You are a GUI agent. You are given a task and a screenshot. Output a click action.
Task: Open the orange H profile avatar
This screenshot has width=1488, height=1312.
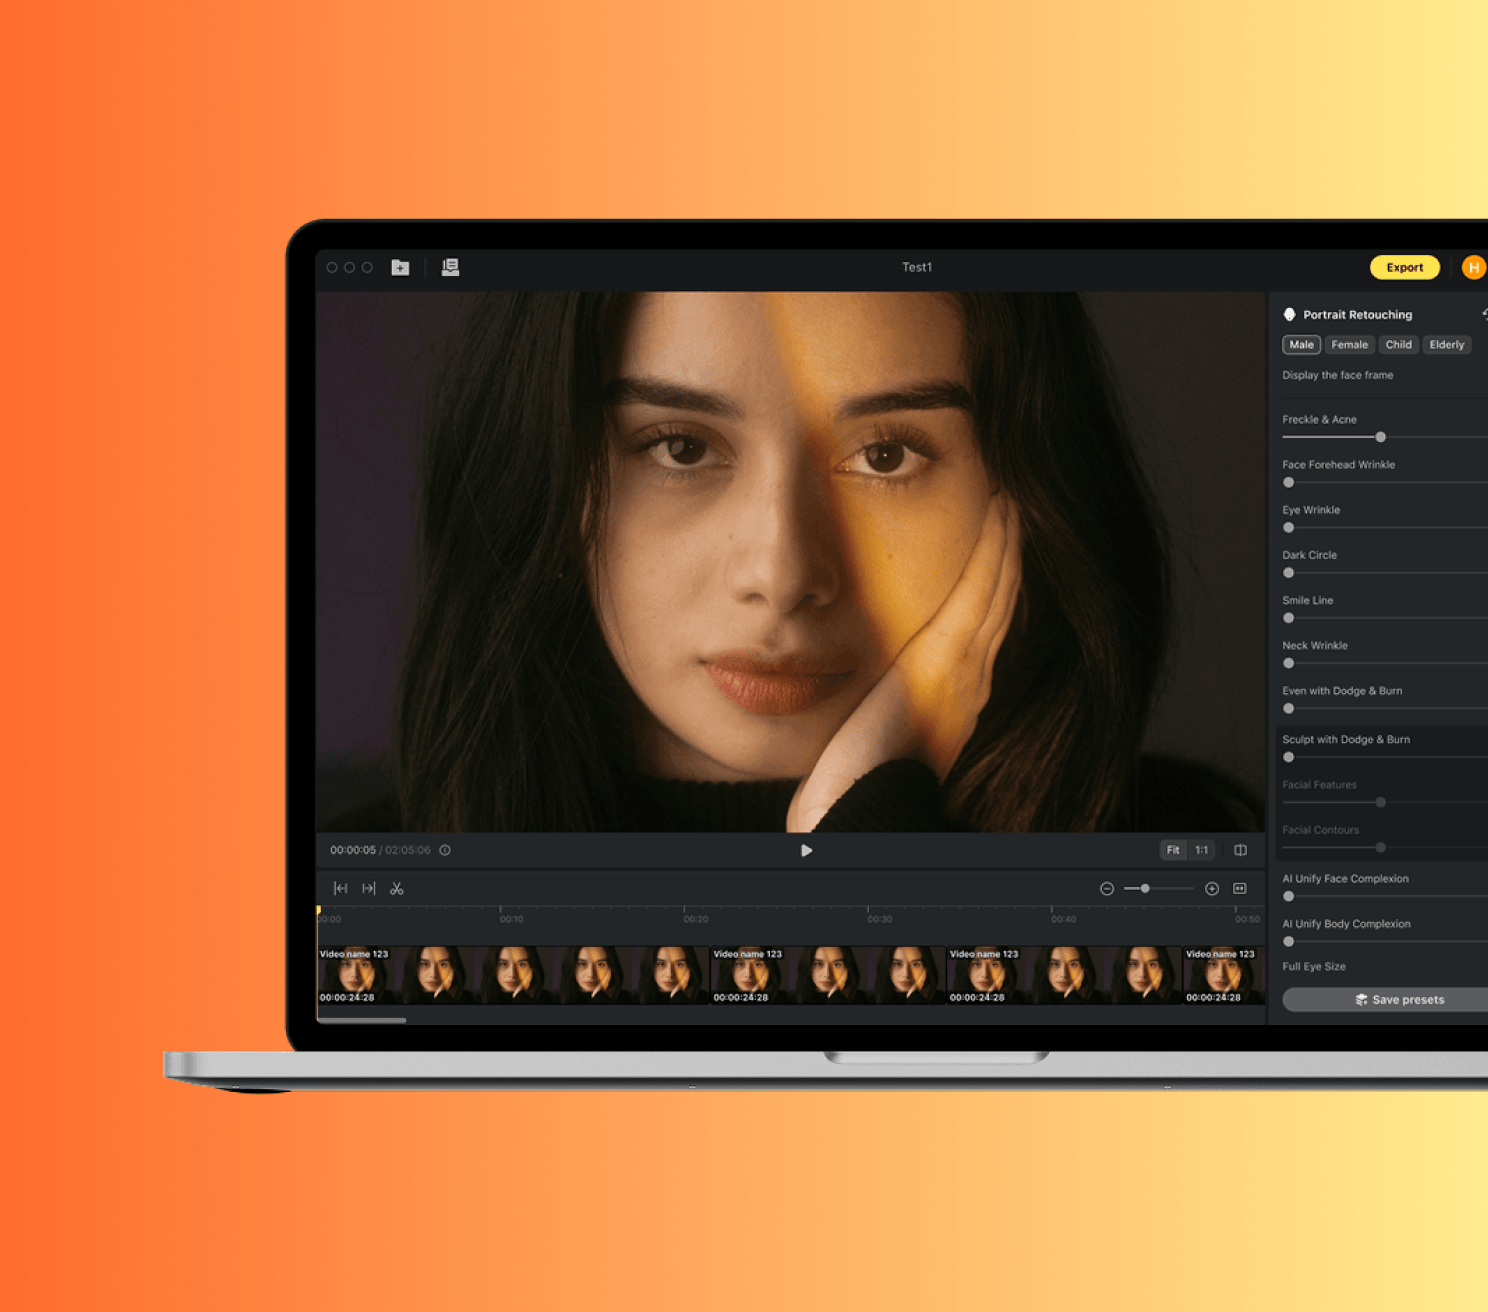(x=1473, y=267)
